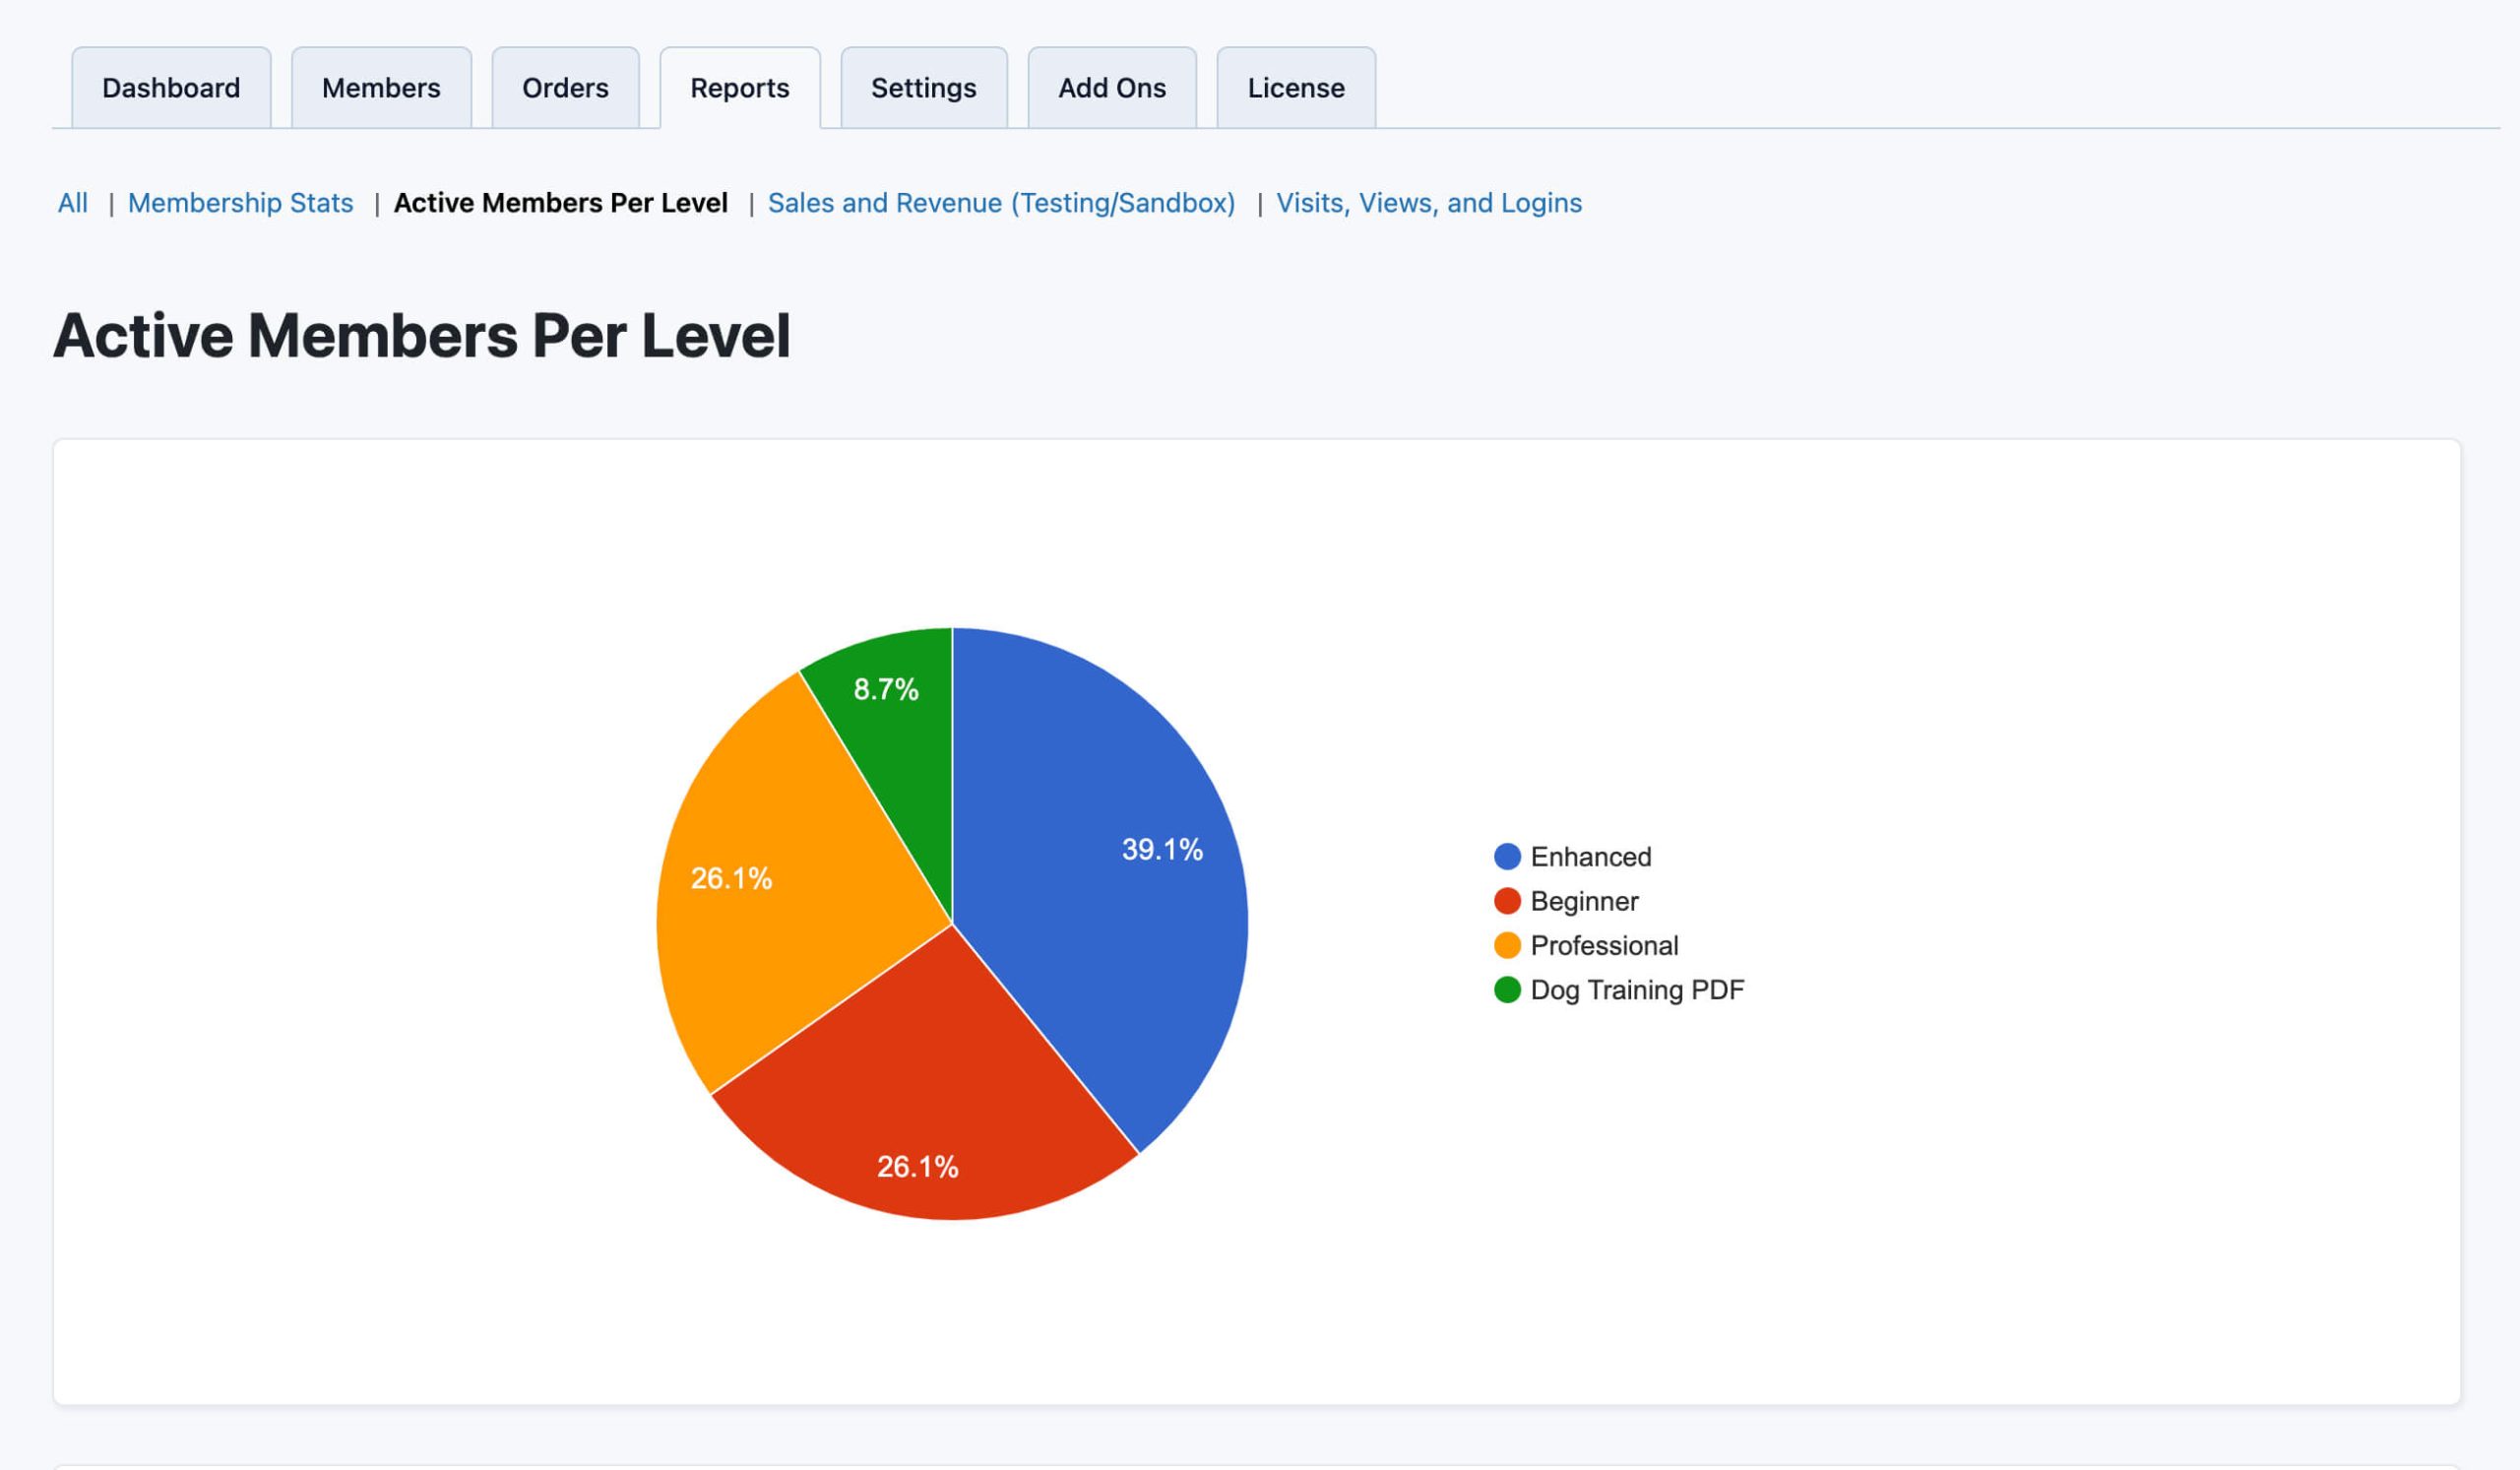Click the green Dog Training PDF legend dot

click(x=1507, y=989)
